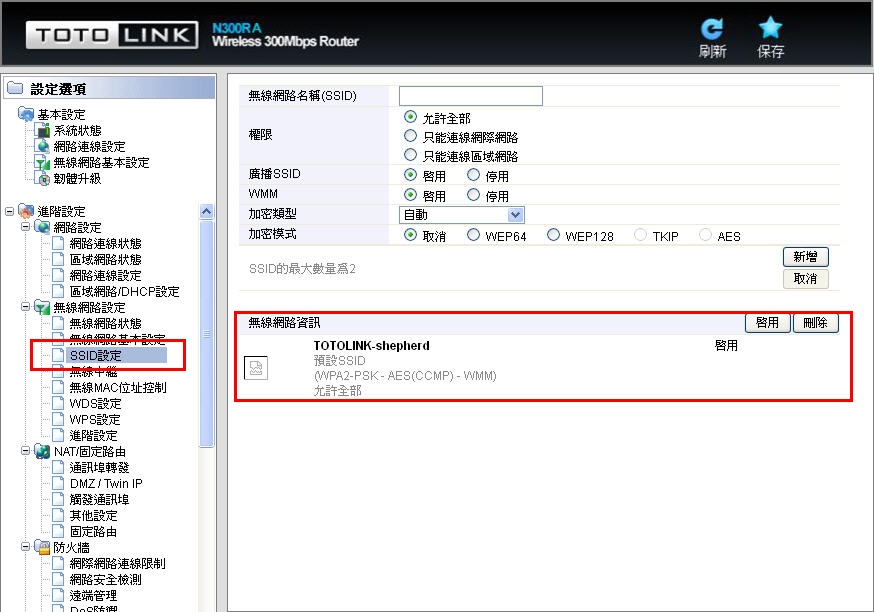Click the sidebar scrollbar up arrow

[x=206, y=211]
